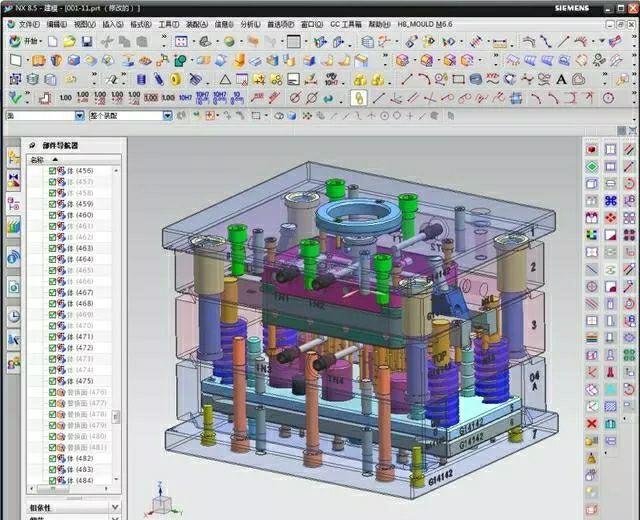This screenshot has height=520, width=640.
Task: Click the 10H7 tolerance icon
Action: click(185, 98)
